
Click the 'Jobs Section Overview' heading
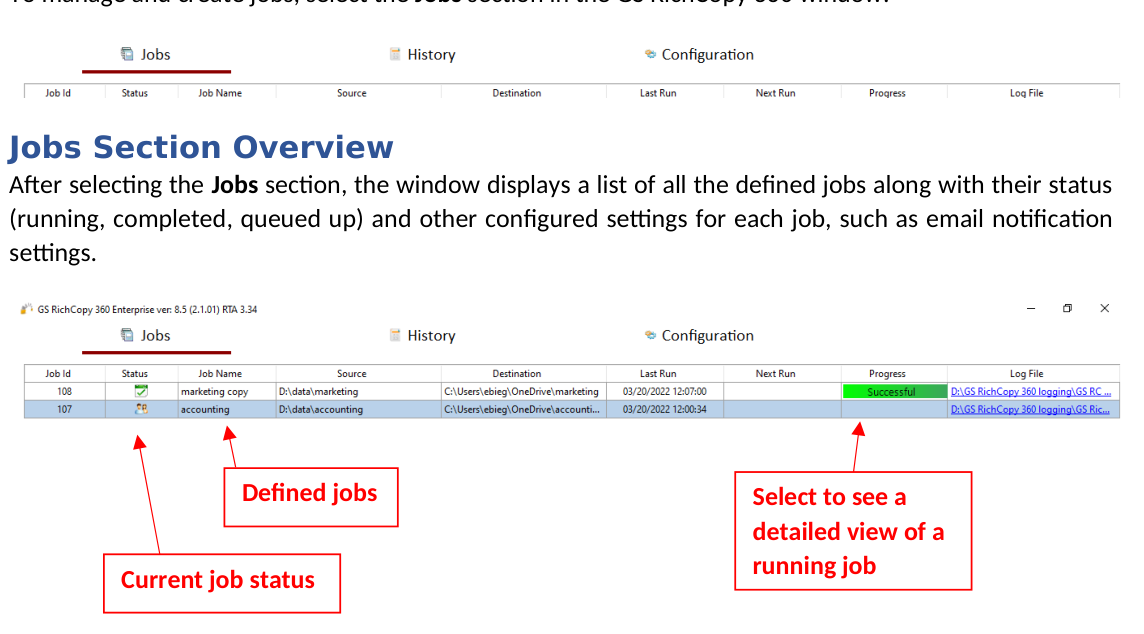(x=201, y=147)
